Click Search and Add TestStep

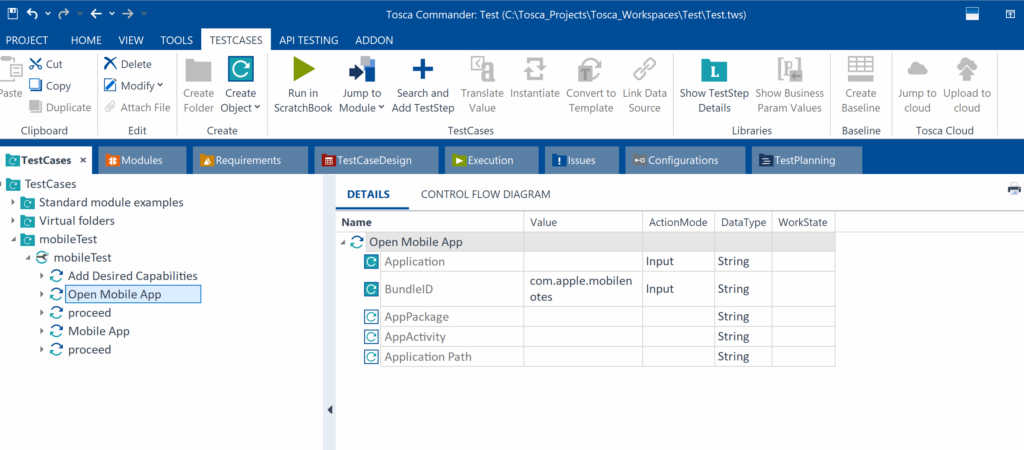coord(423,85)
